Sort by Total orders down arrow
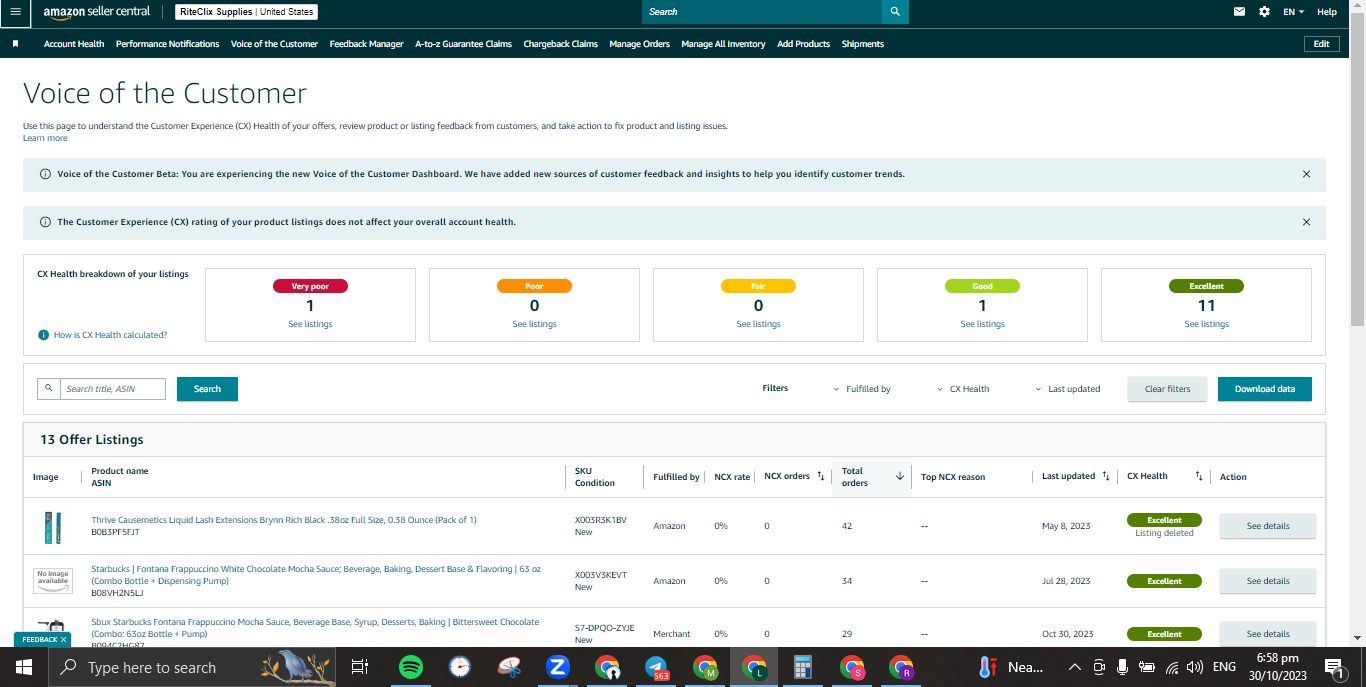Viewport: 1366px width, 687px height. [899, 476]
